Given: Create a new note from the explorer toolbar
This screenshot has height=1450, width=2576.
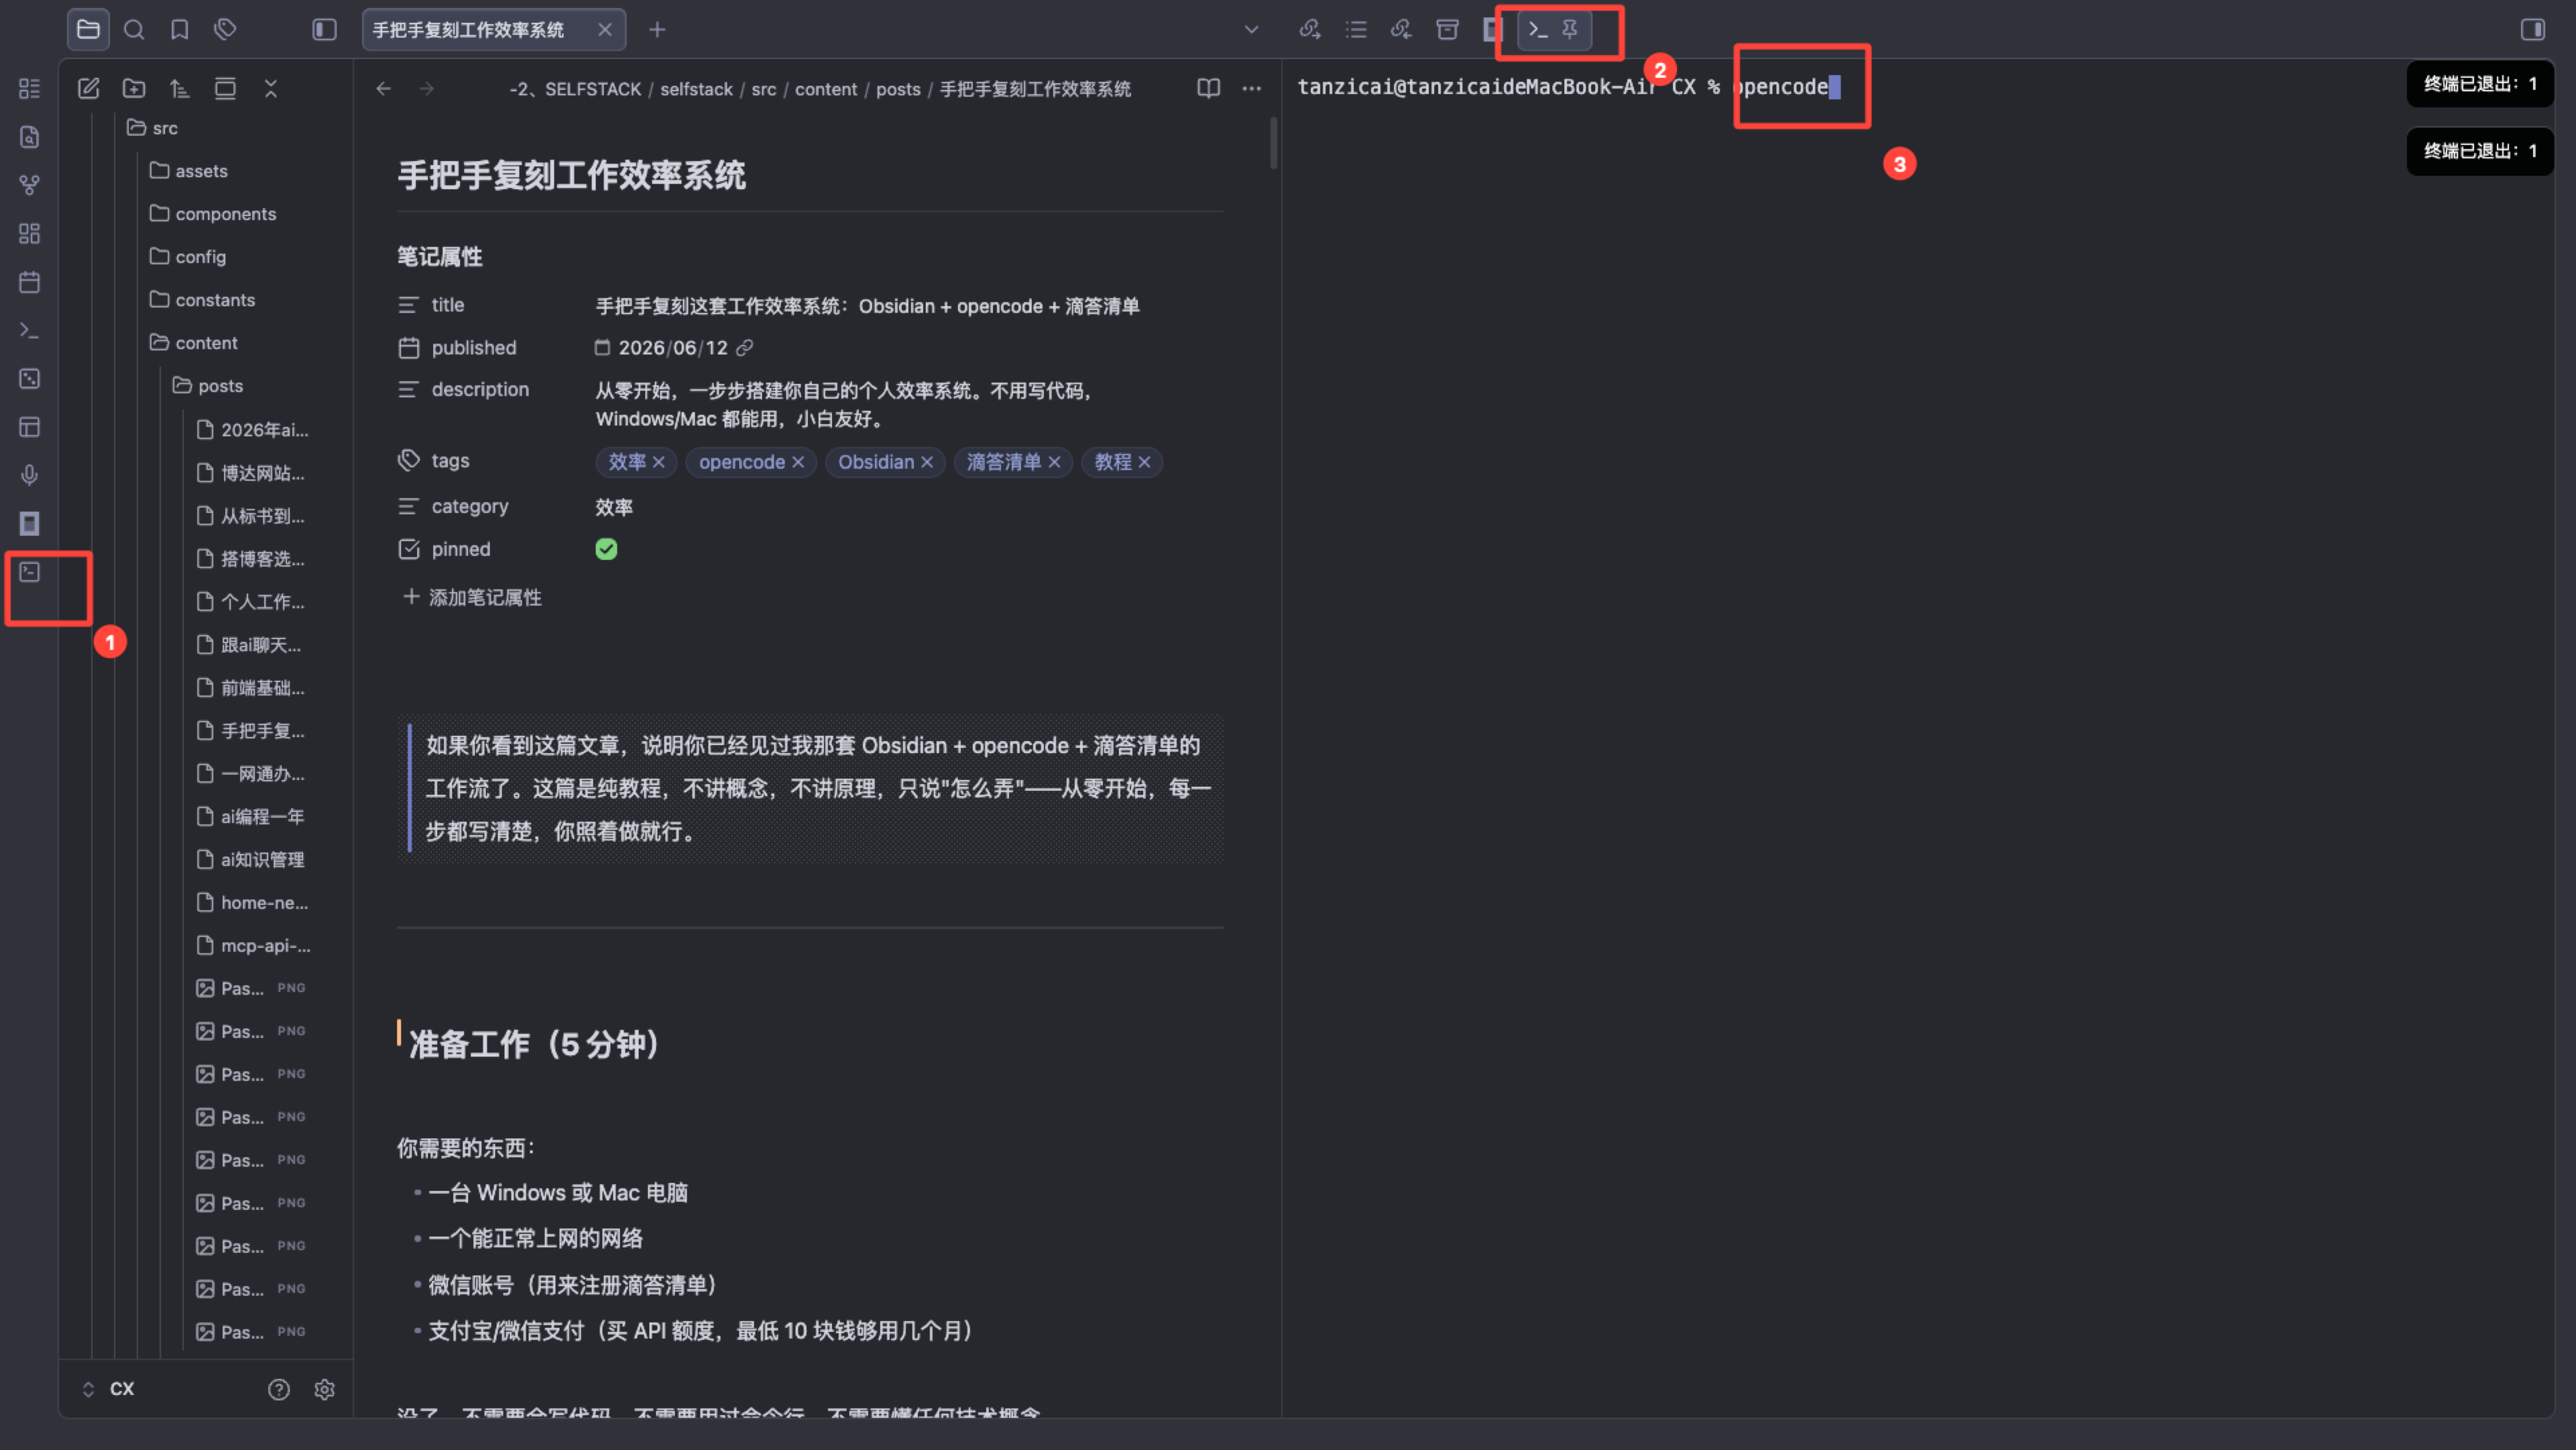Looking at the screenshot, I should click(89, 88).
